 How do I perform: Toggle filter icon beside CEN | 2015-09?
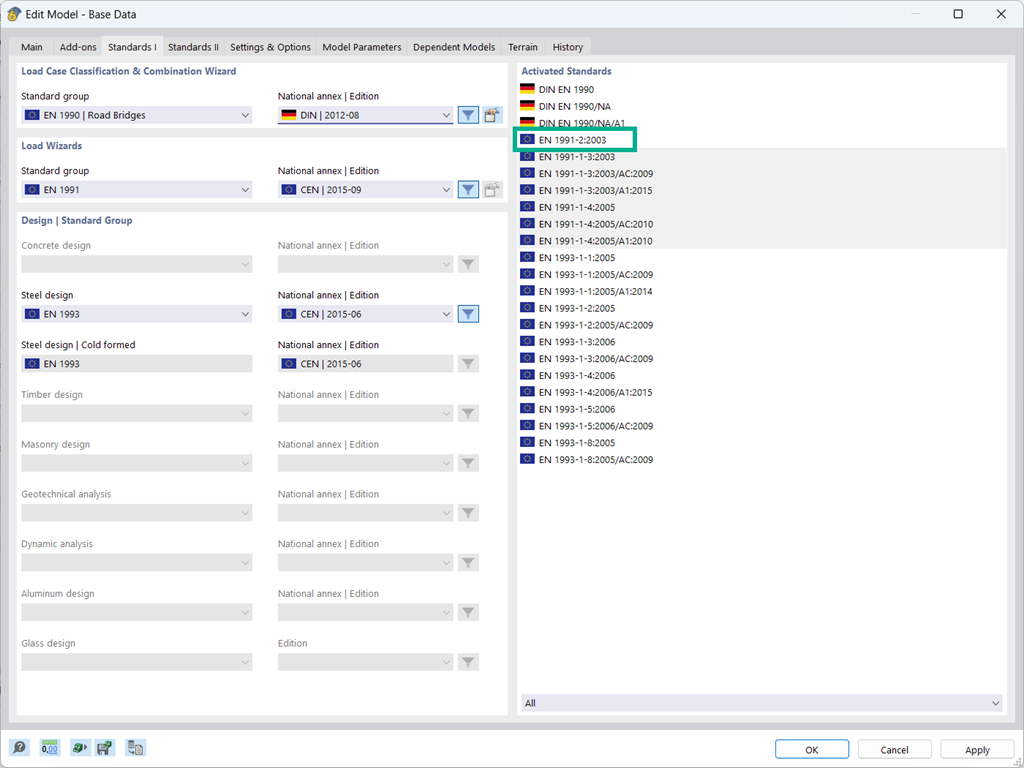(468, 189)
